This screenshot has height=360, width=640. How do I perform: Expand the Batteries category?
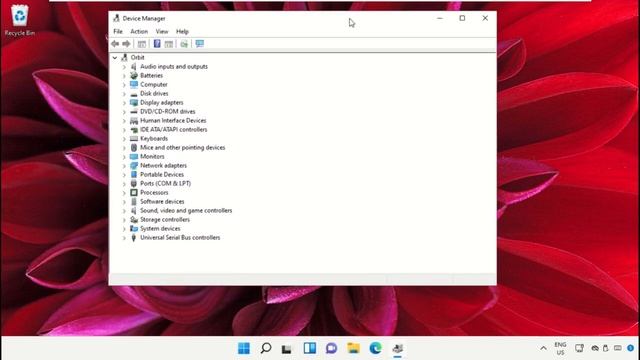click(x=124, y=76)
